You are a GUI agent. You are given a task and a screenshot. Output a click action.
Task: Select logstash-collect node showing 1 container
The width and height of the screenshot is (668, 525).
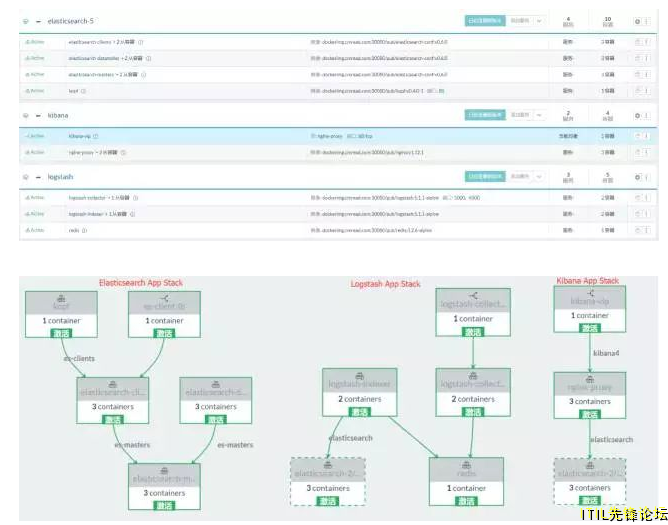tap(473, 312)
